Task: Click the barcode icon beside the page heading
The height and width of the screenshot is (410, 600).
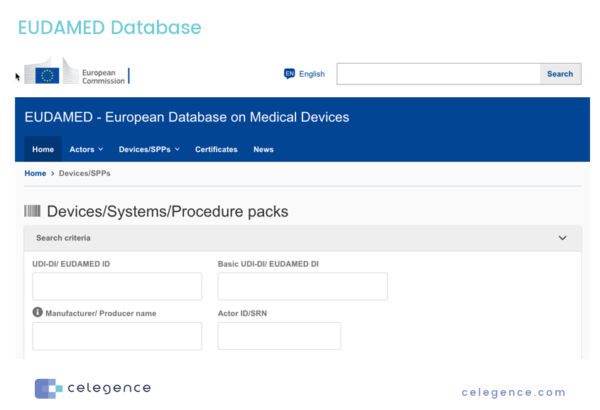Action: pyautogui.click(x=32, y=212)
